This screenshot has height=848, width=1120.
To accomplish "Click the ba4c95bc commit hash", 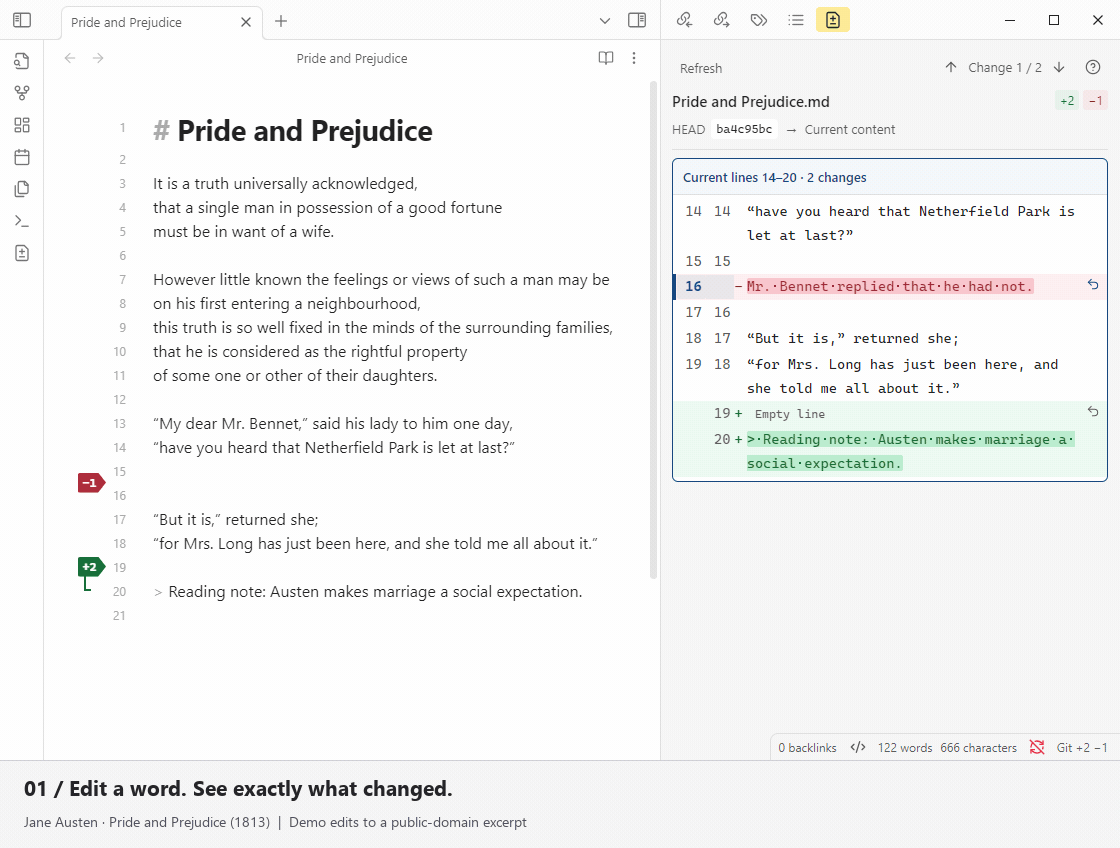I will [x=744, y=129].
